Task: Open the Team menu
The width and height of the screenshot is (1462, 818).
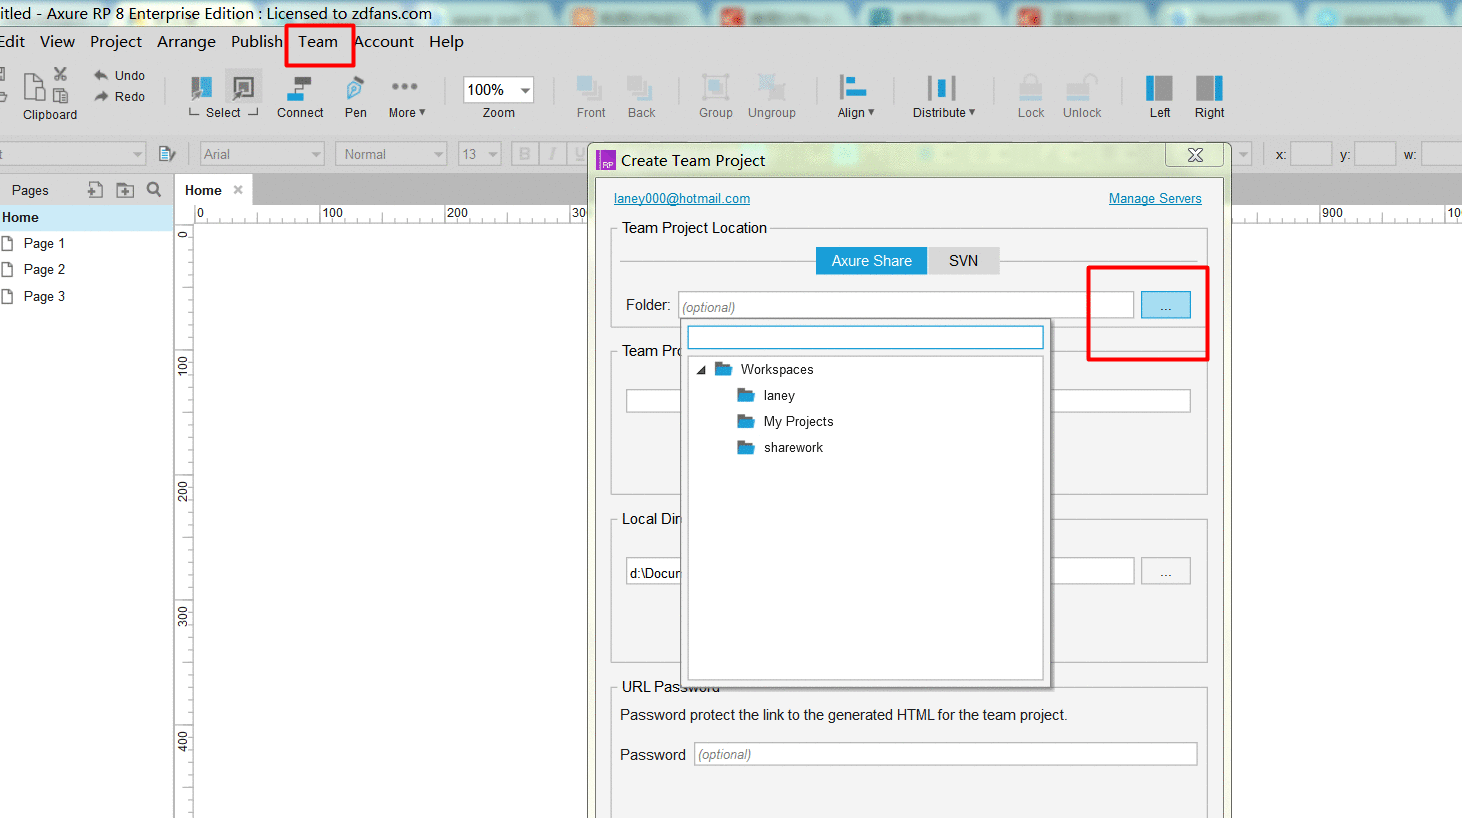Action: [318, 42]
